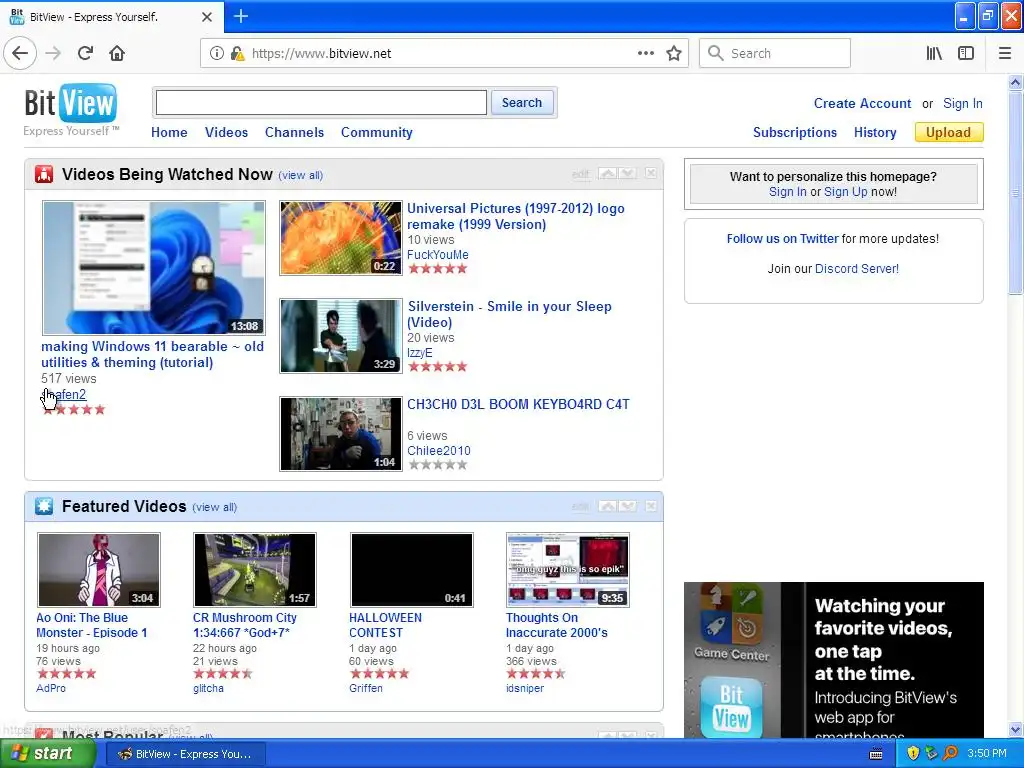Open a new tab with plus button
Screen dimensions: 1024x768
[241, 16]
